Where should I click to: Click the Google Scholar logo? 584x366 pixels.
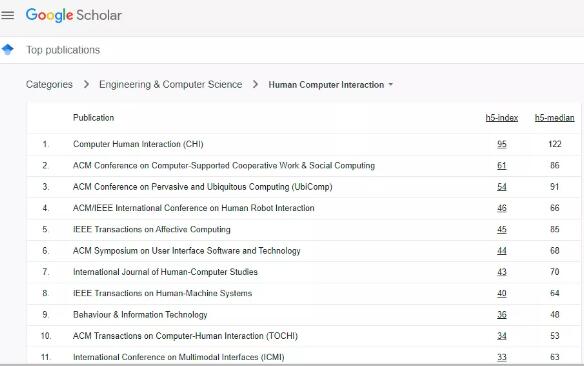pos(73,15)
